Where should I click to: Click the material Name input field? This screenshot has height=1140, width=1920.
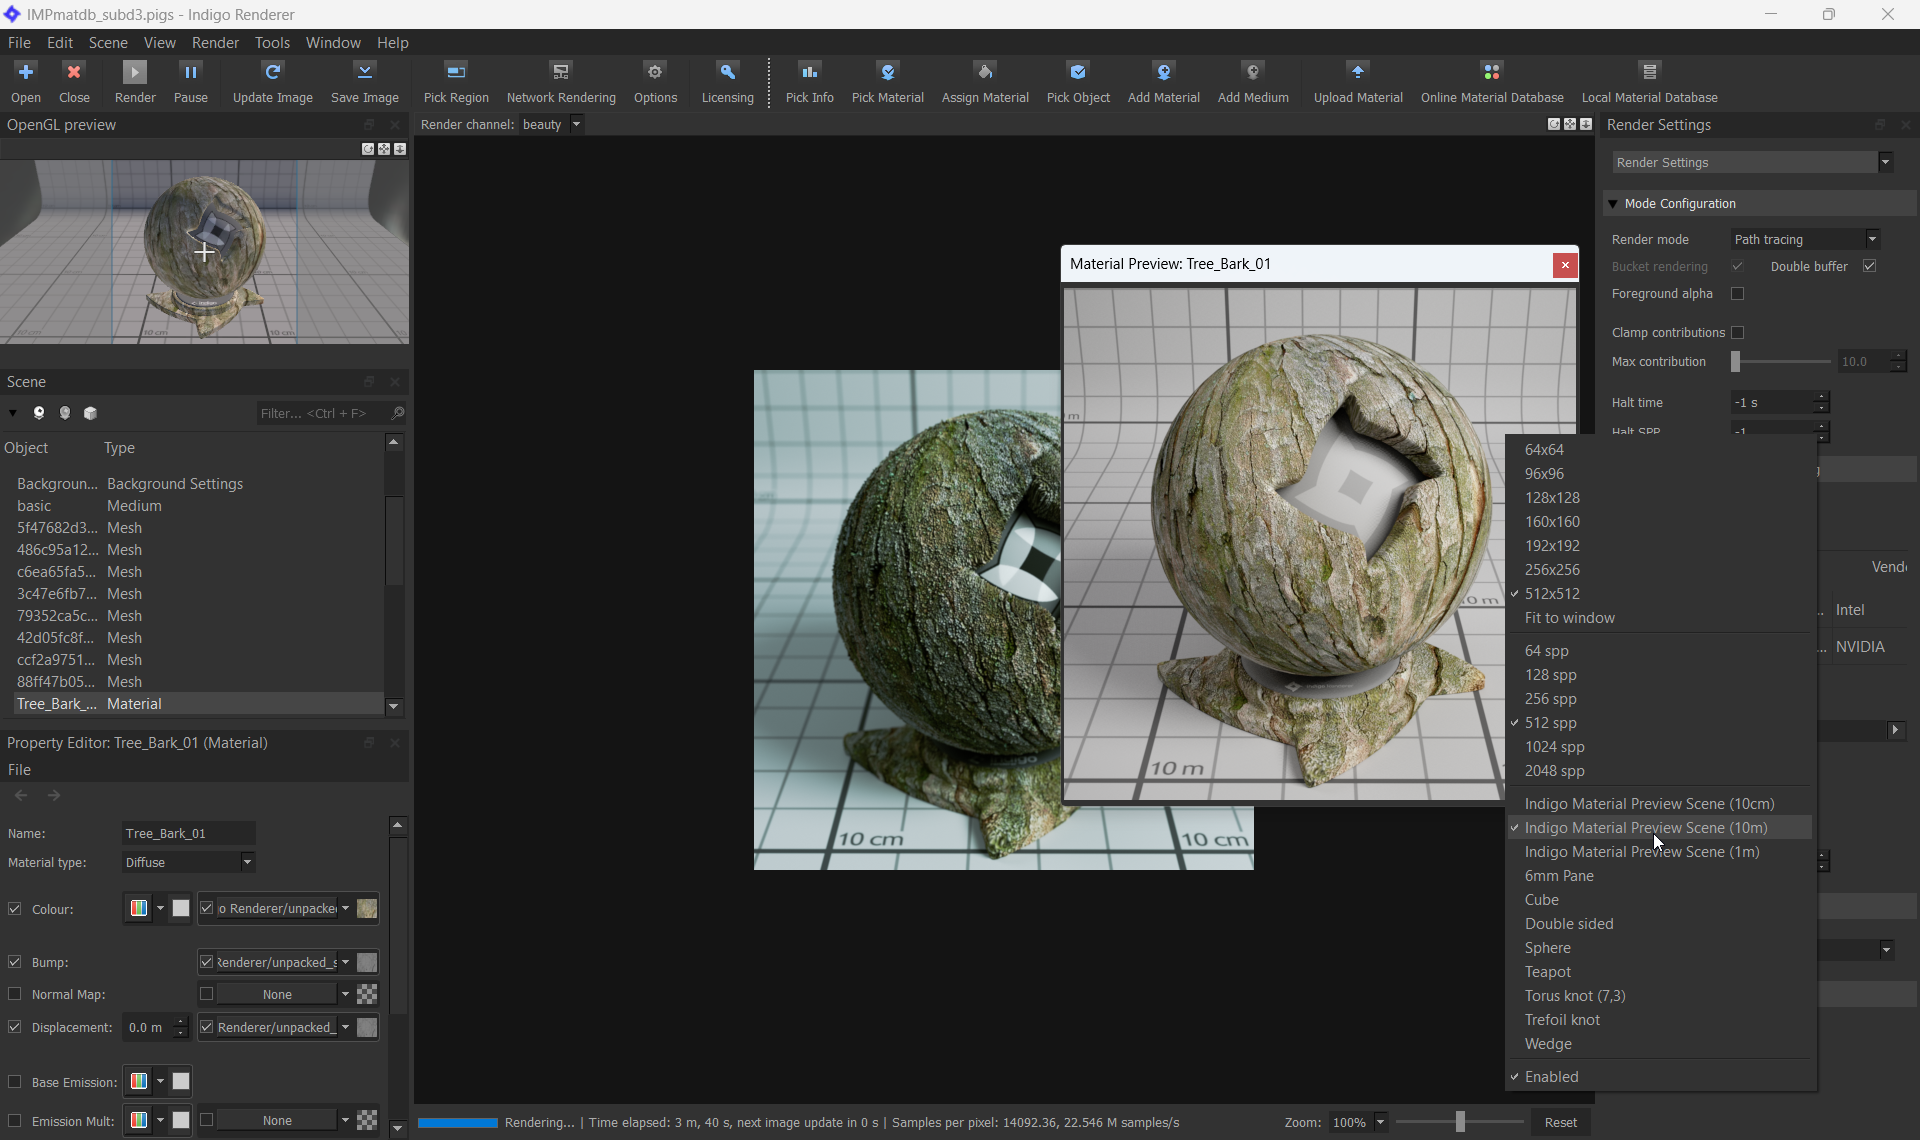pos(188,833)
